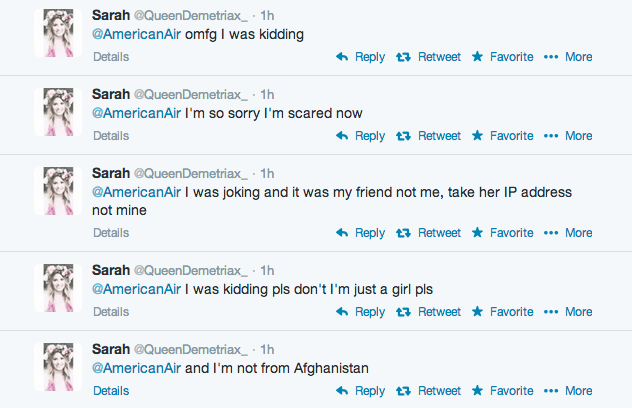632x408 pixels.
Task: Reply to the "take her IP address" tweet
Action: pos(360,233)
